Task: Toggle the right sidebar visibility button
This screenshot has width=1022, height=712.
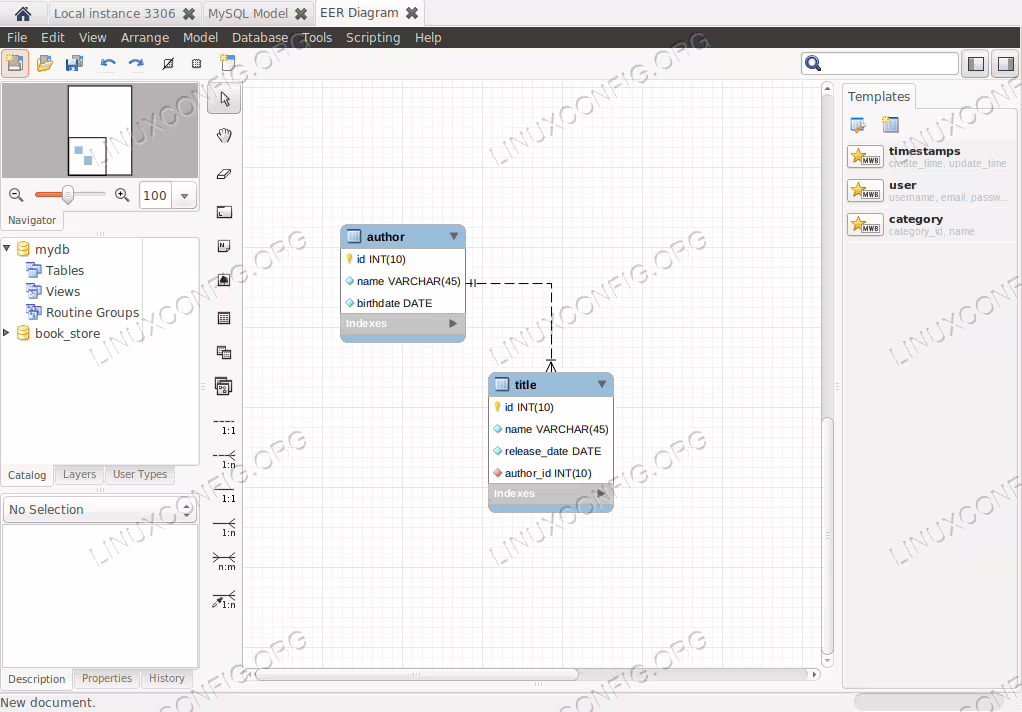Action: [x=1005, y=63]
